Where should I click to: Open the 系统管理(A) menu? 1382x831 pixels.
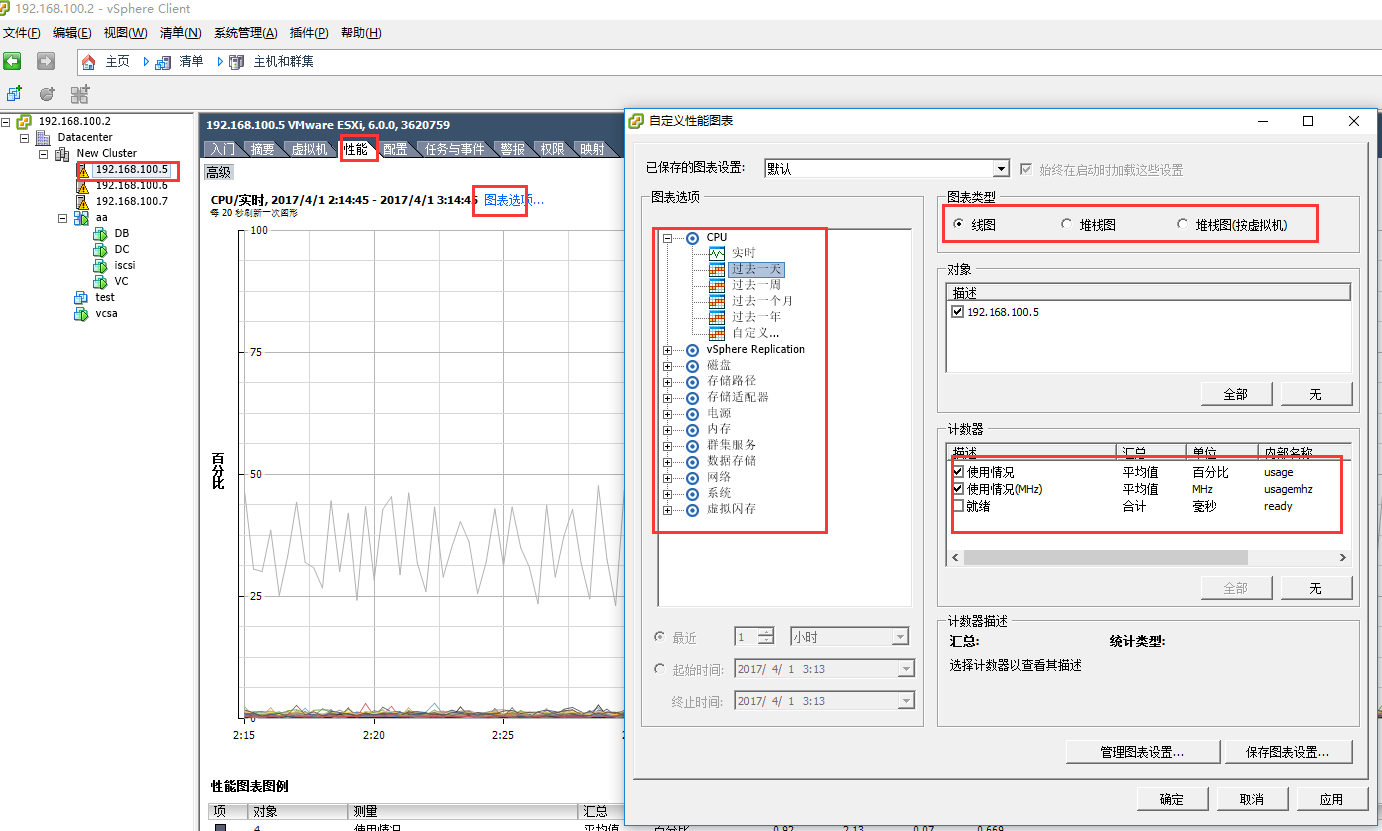click(246, 33)
